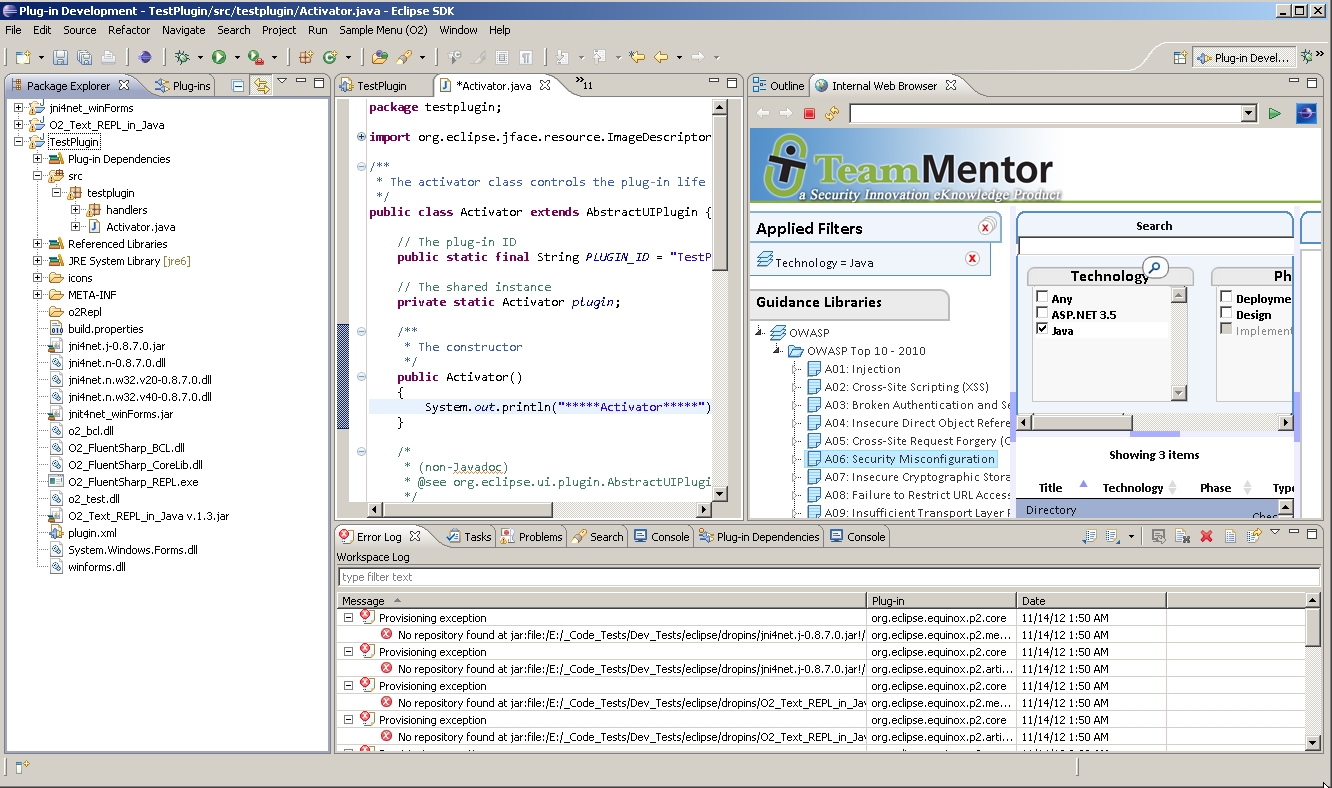Click the red Stop button in web browser
This screenshot has width=1332, height=788.
809,113
